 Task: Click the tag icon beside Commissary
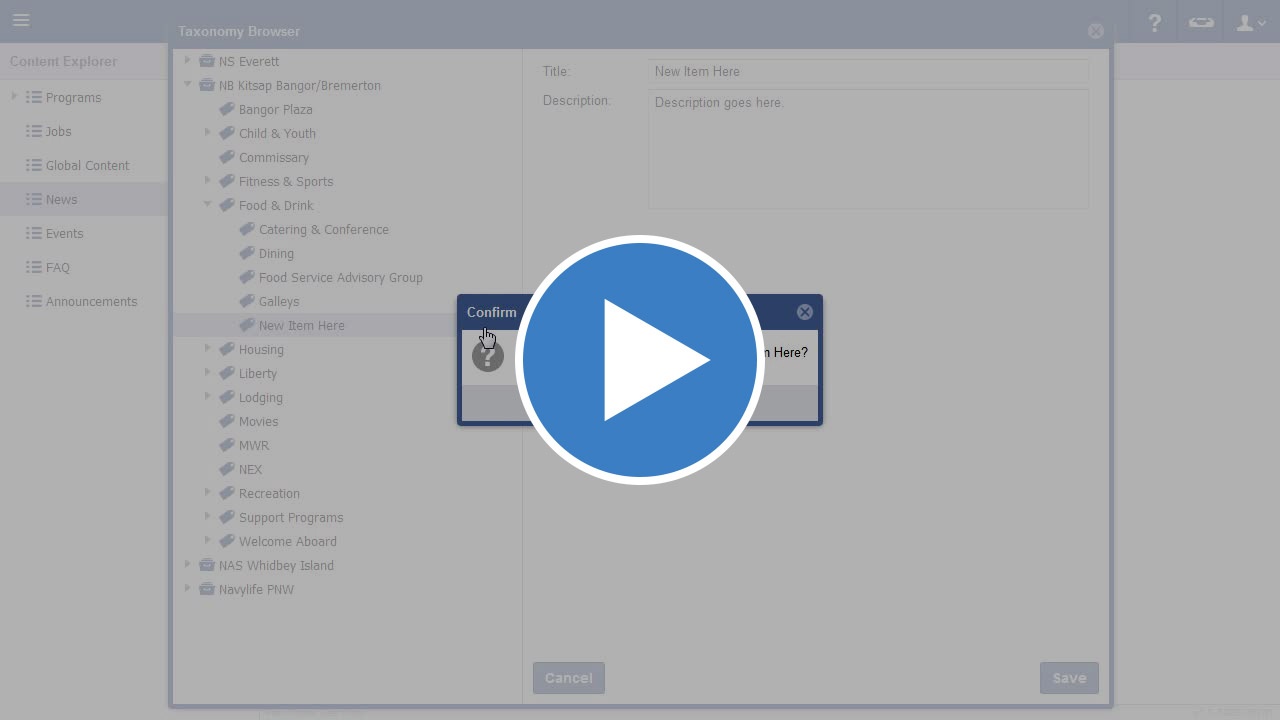coord(227,157)
